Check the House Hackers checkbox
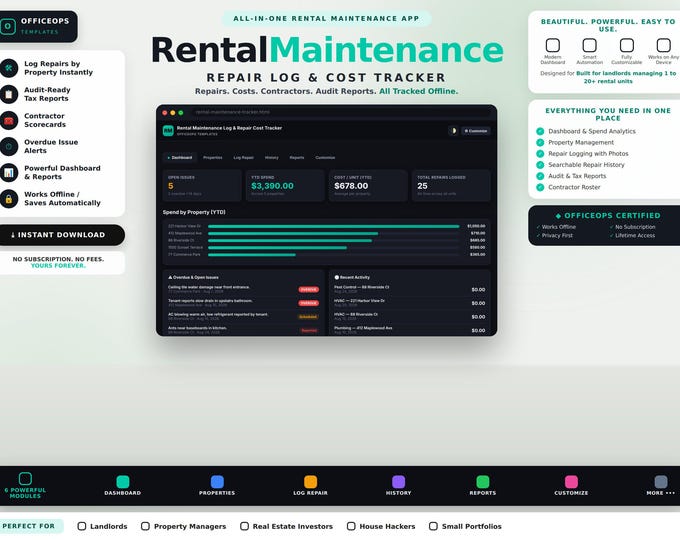Viewport: 680px width, 540px height. [x=351, y=526]
